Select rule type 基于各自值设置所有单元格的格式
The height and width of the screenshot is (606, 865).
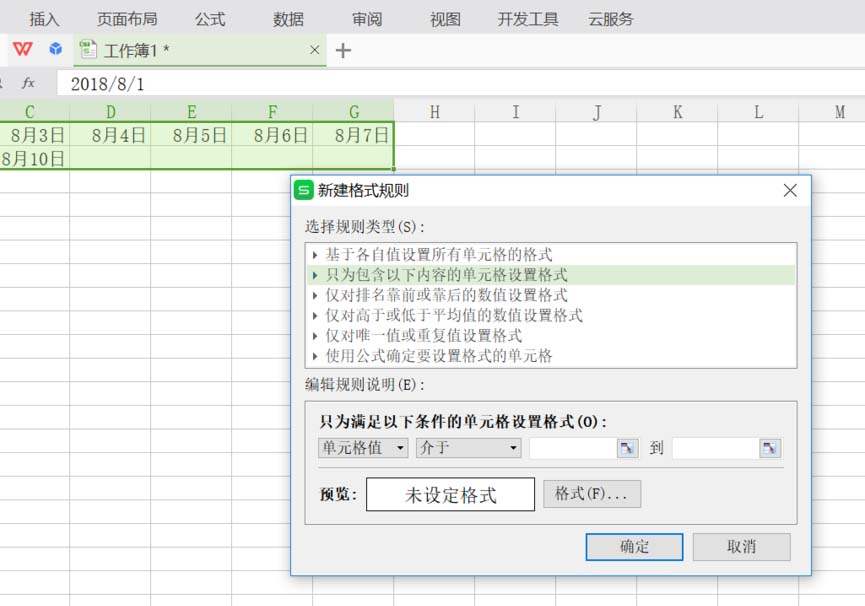pos(420,254)
